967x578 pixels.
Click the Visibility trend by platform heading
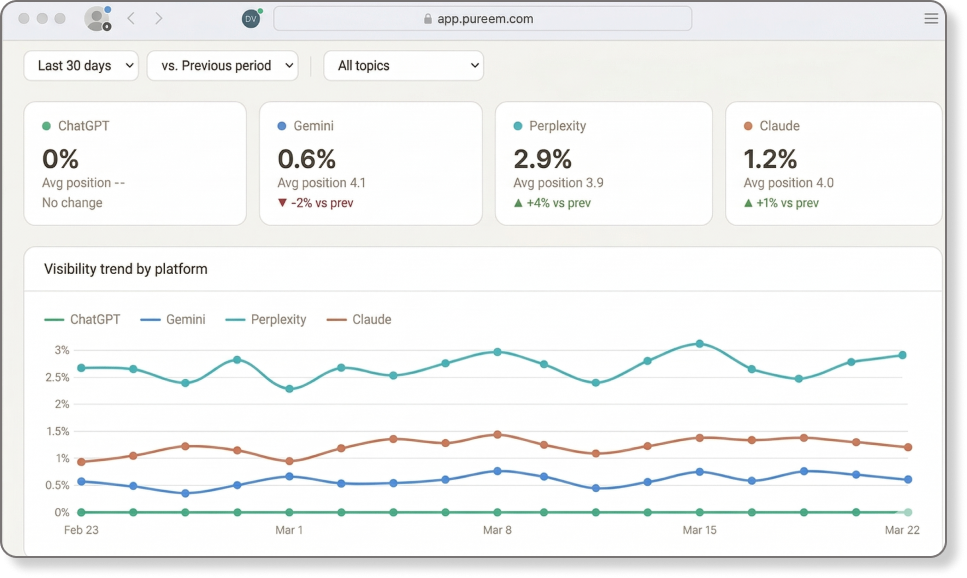[124, 269]
